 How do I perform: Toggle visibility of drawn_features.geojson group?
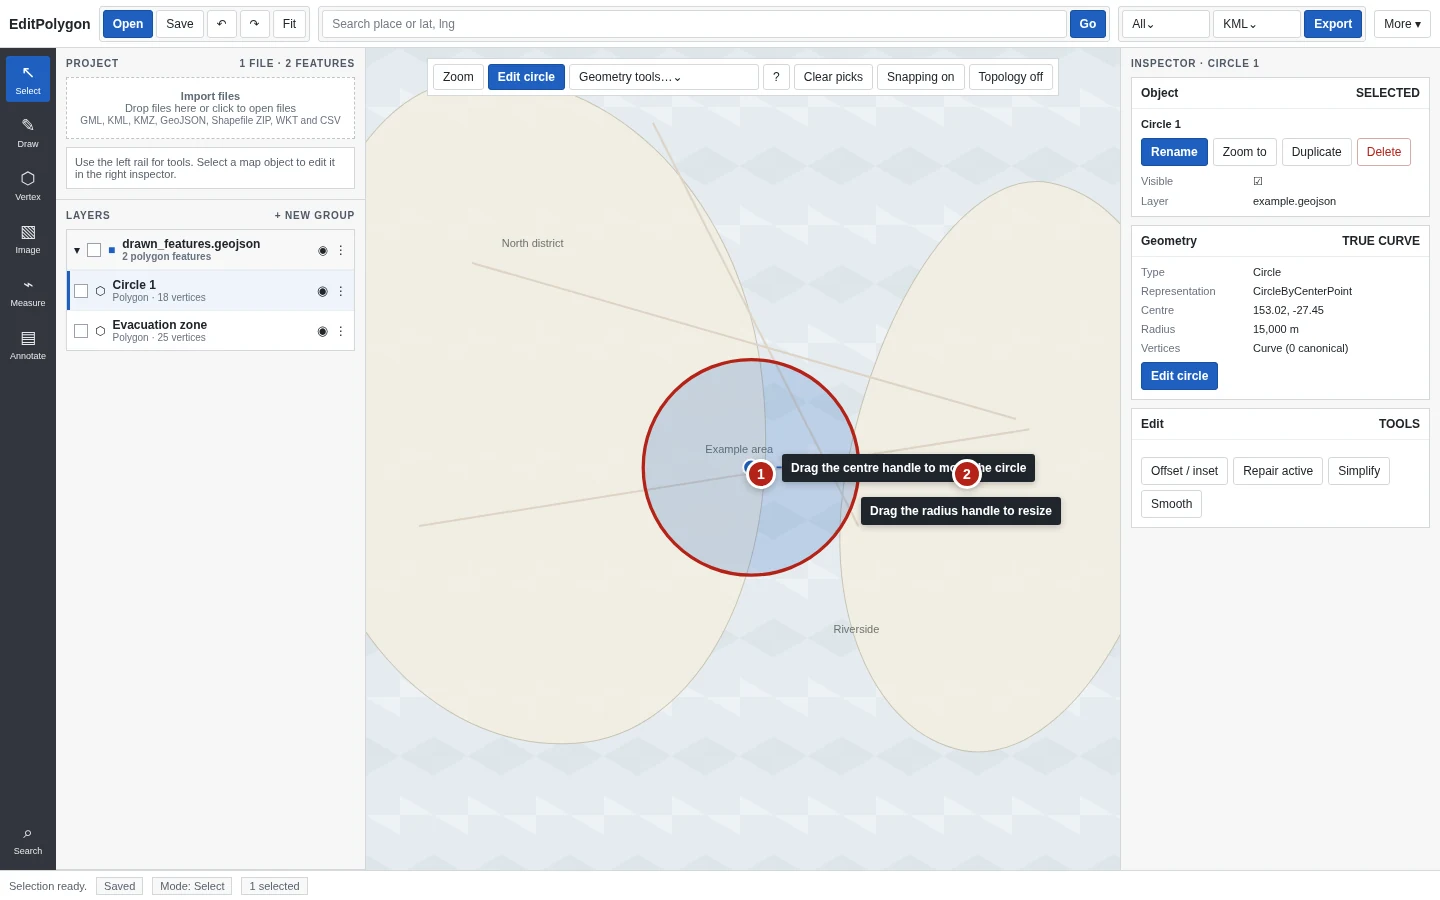point(322,250)
